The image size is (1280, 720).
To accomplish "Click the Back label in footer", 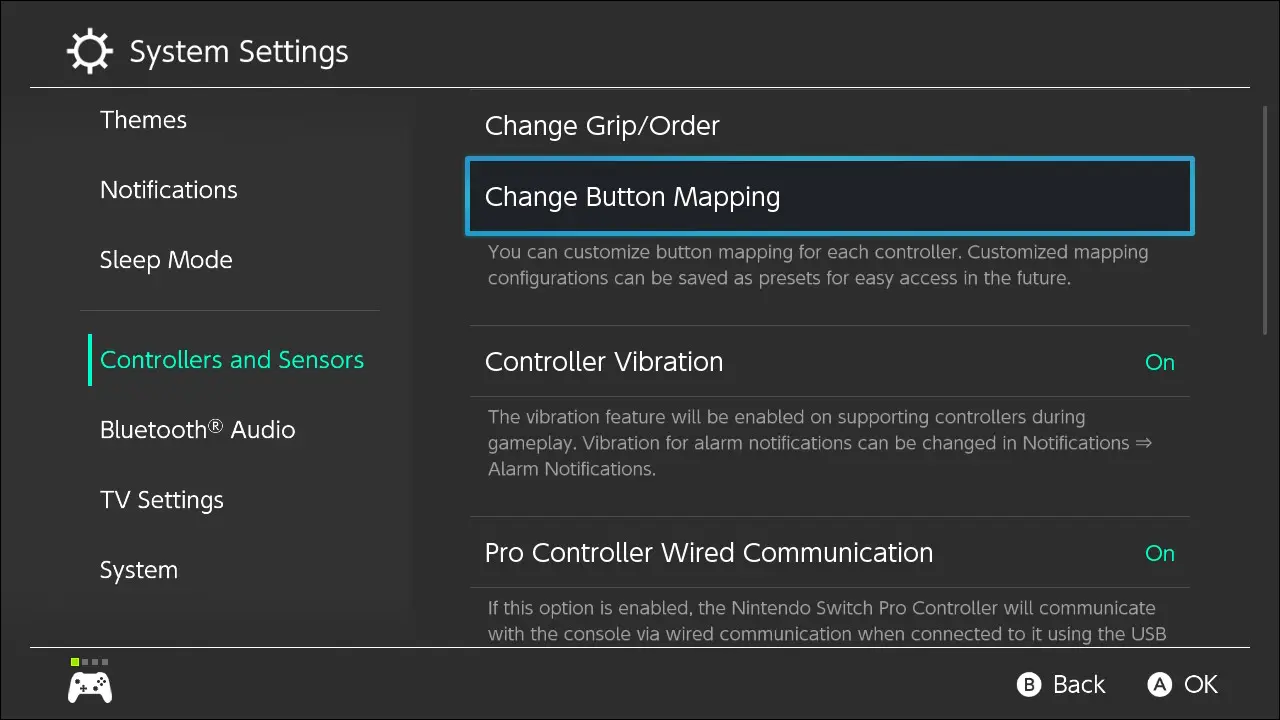I will click(x=1078, y=685).
